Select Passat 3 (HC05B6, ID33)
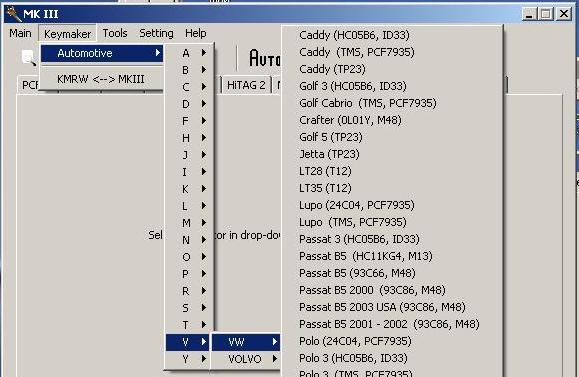 [392, 239]
